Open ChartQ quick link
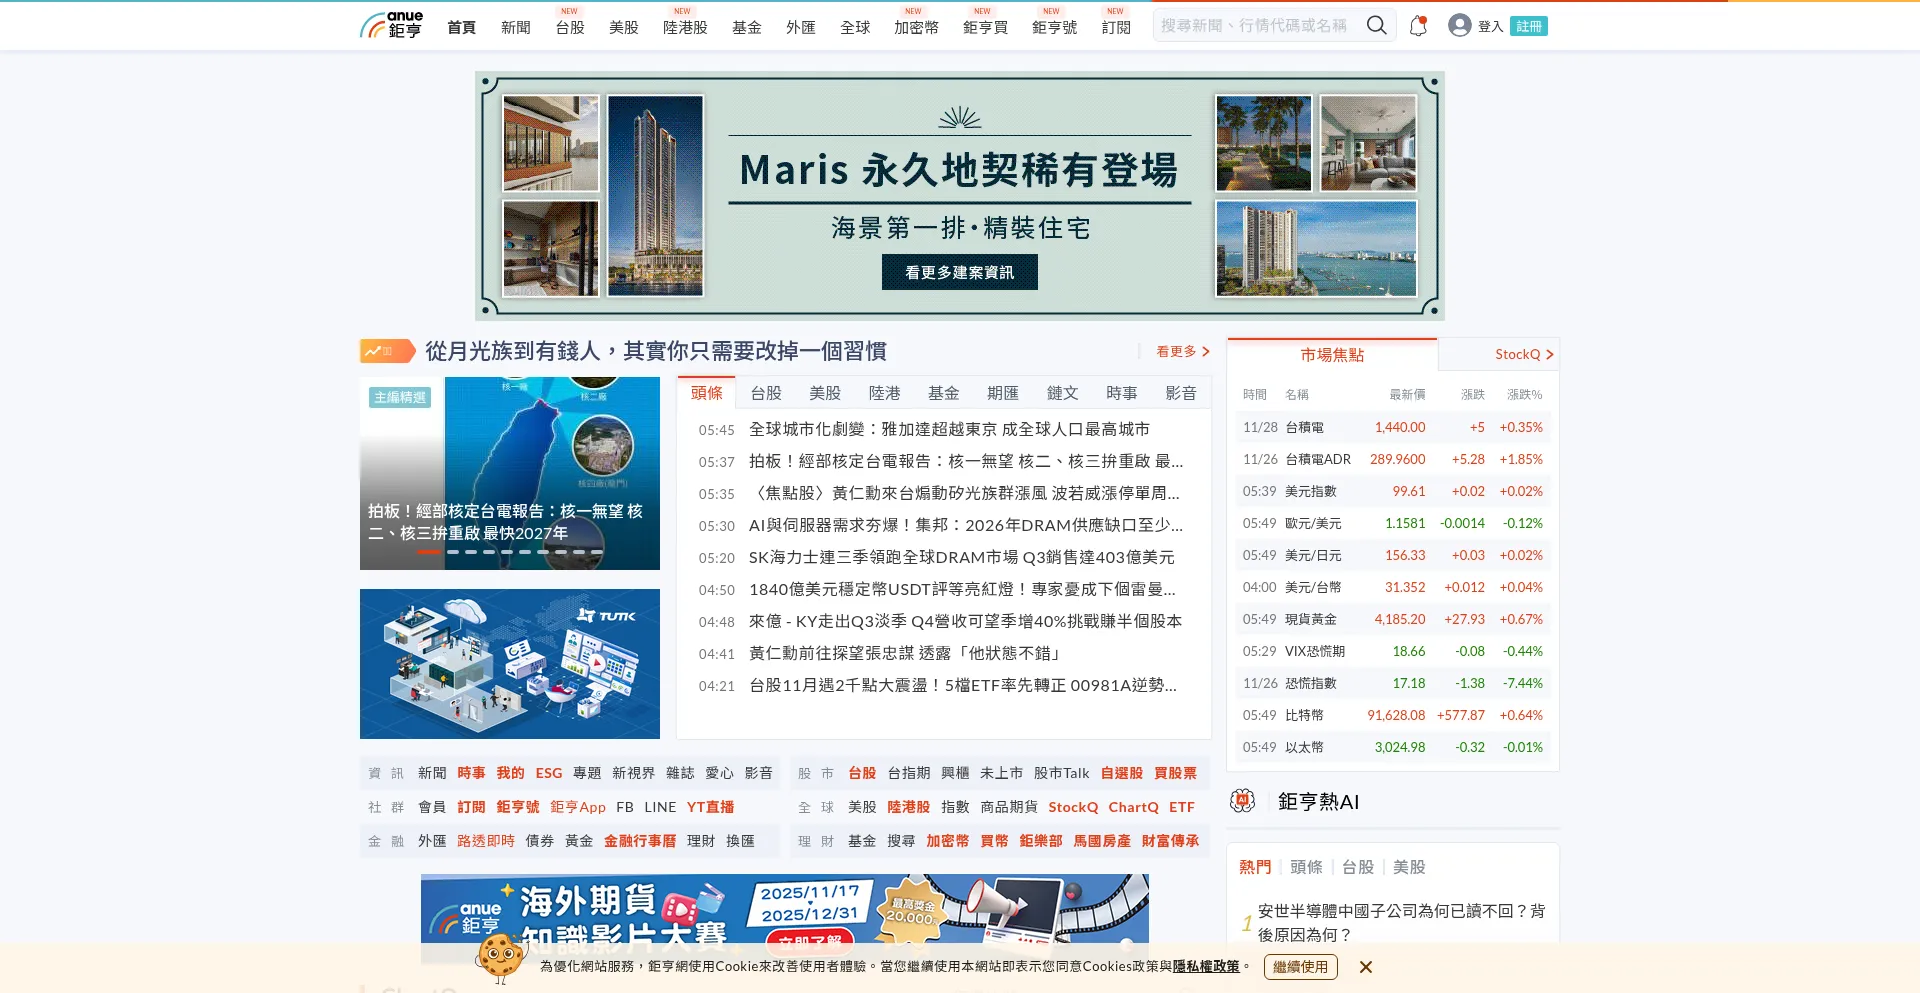 (1133, 807)
